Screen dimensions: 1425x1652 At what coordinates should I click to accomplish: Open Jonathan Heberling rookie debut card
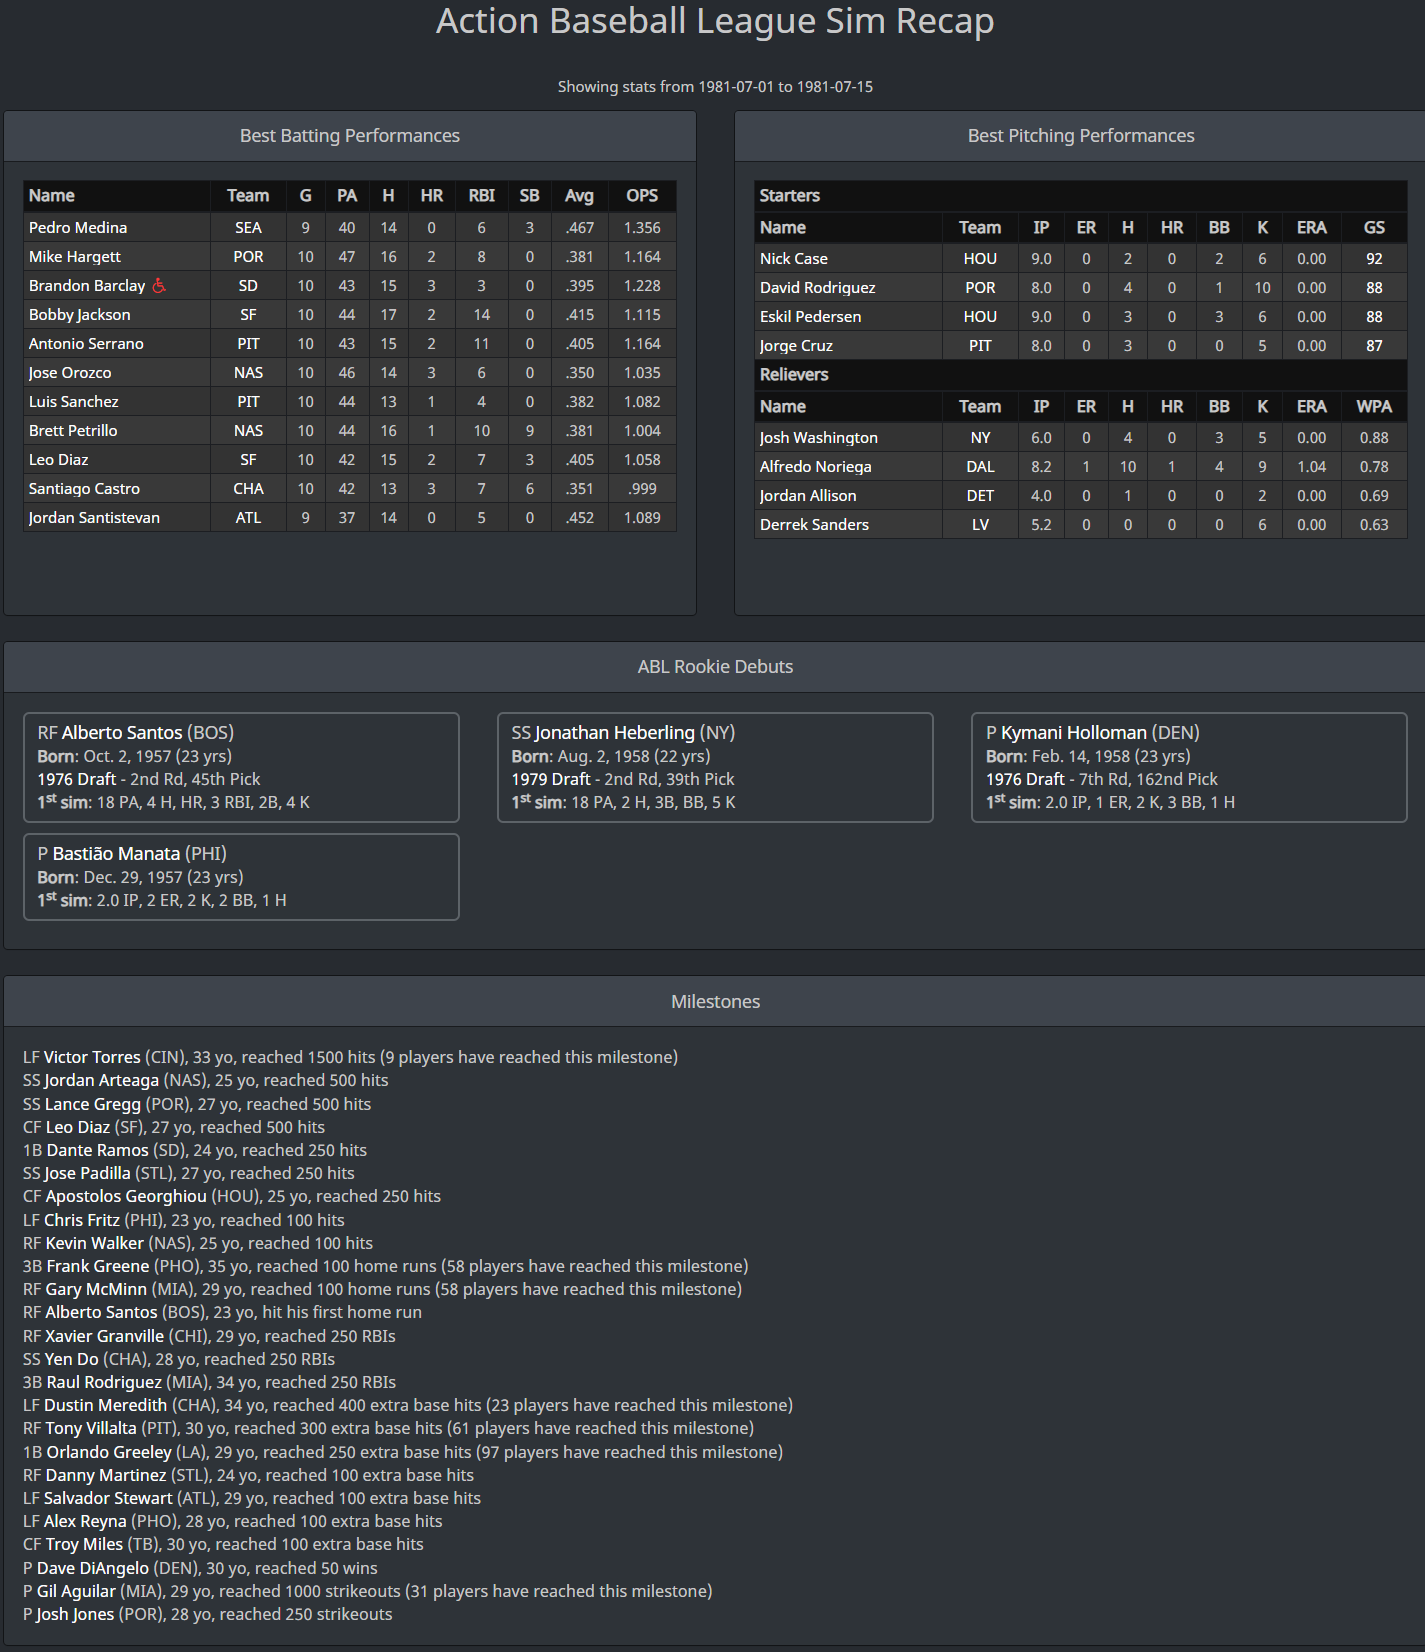[614, 733]
